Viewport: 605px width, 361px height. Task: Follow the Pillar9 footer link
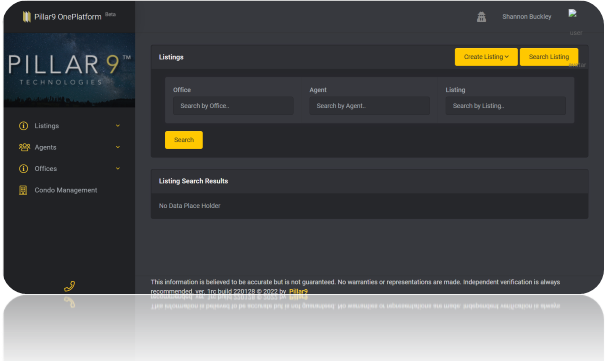pyautogui.click(x=298, y=291)
